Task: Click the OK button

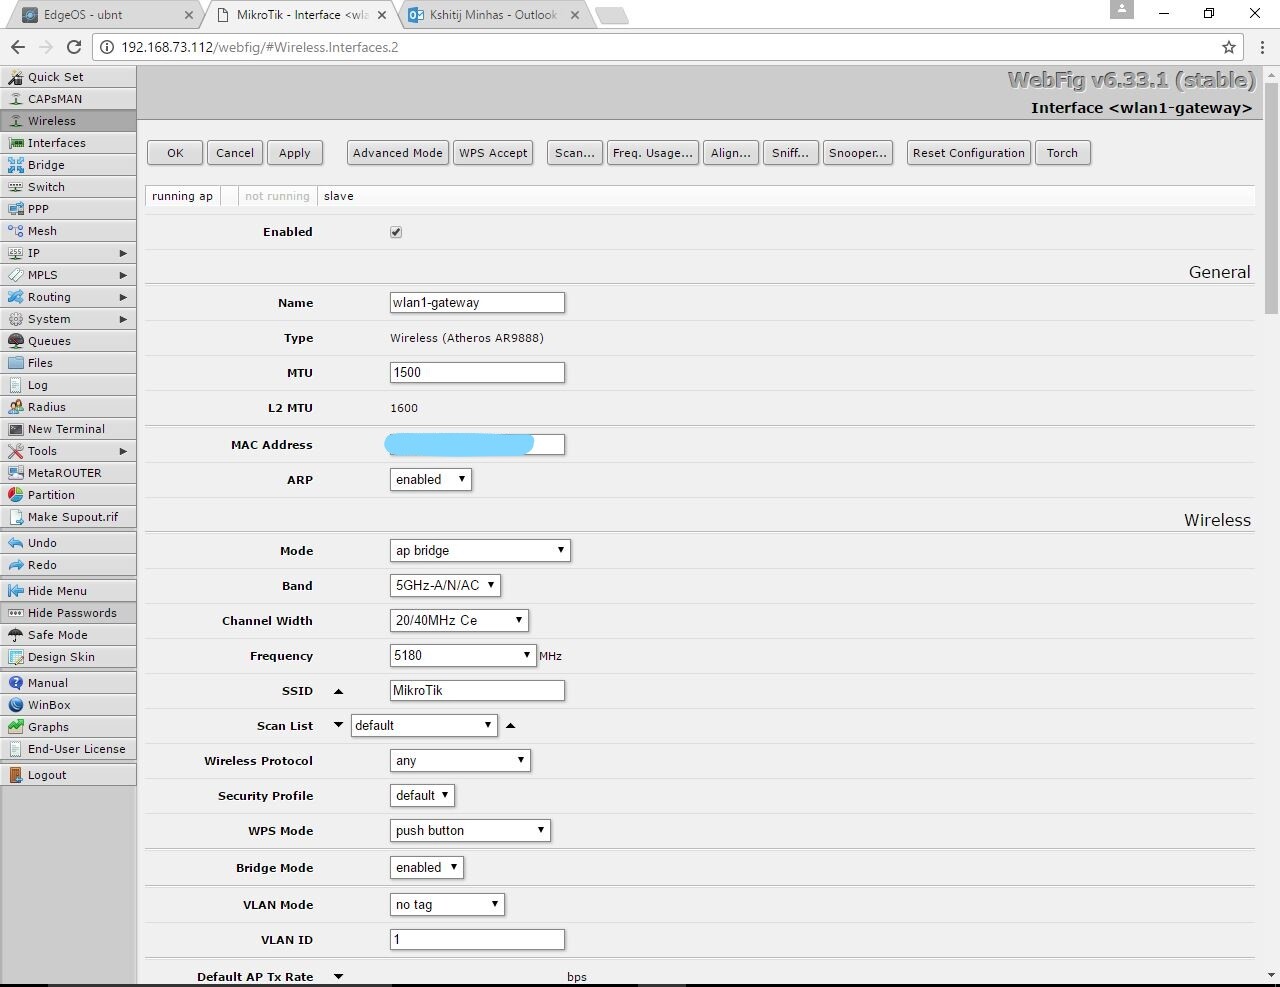Action: 175,153
